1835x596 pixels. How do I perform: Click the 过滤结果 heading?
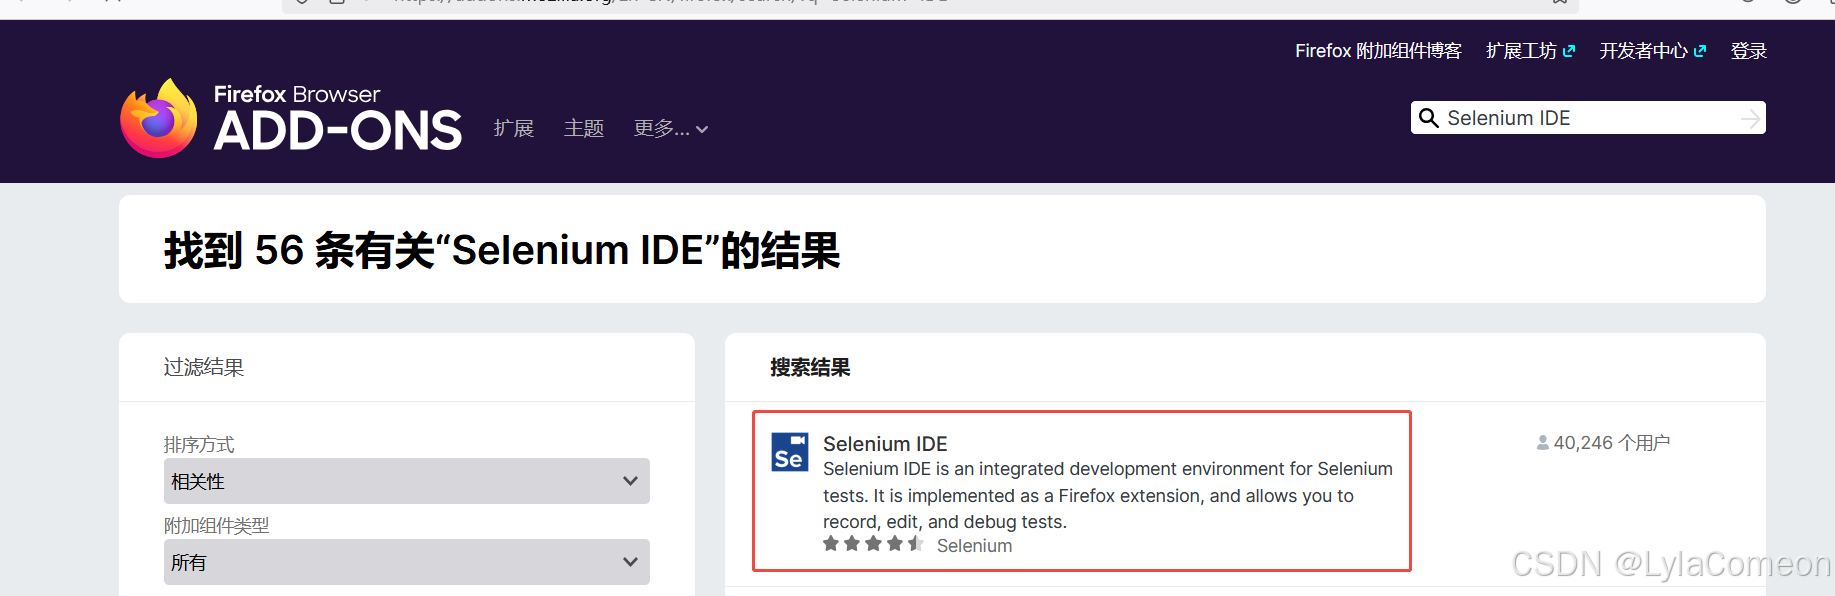[x=204, y=367]
